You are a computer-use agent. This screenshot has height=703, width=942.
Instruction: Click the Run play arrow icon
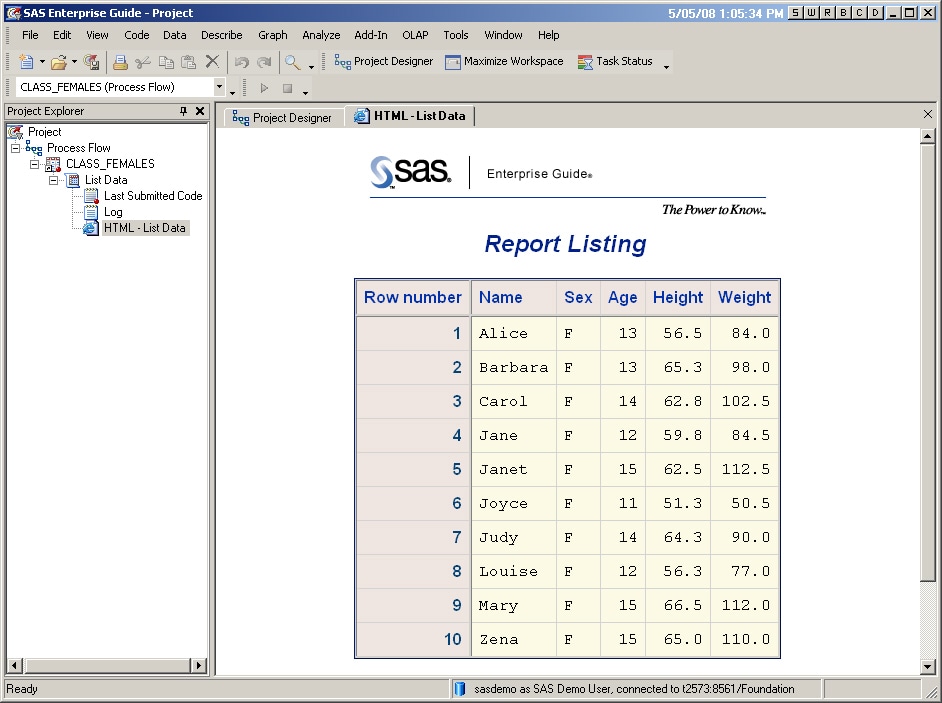click(264, 88)
